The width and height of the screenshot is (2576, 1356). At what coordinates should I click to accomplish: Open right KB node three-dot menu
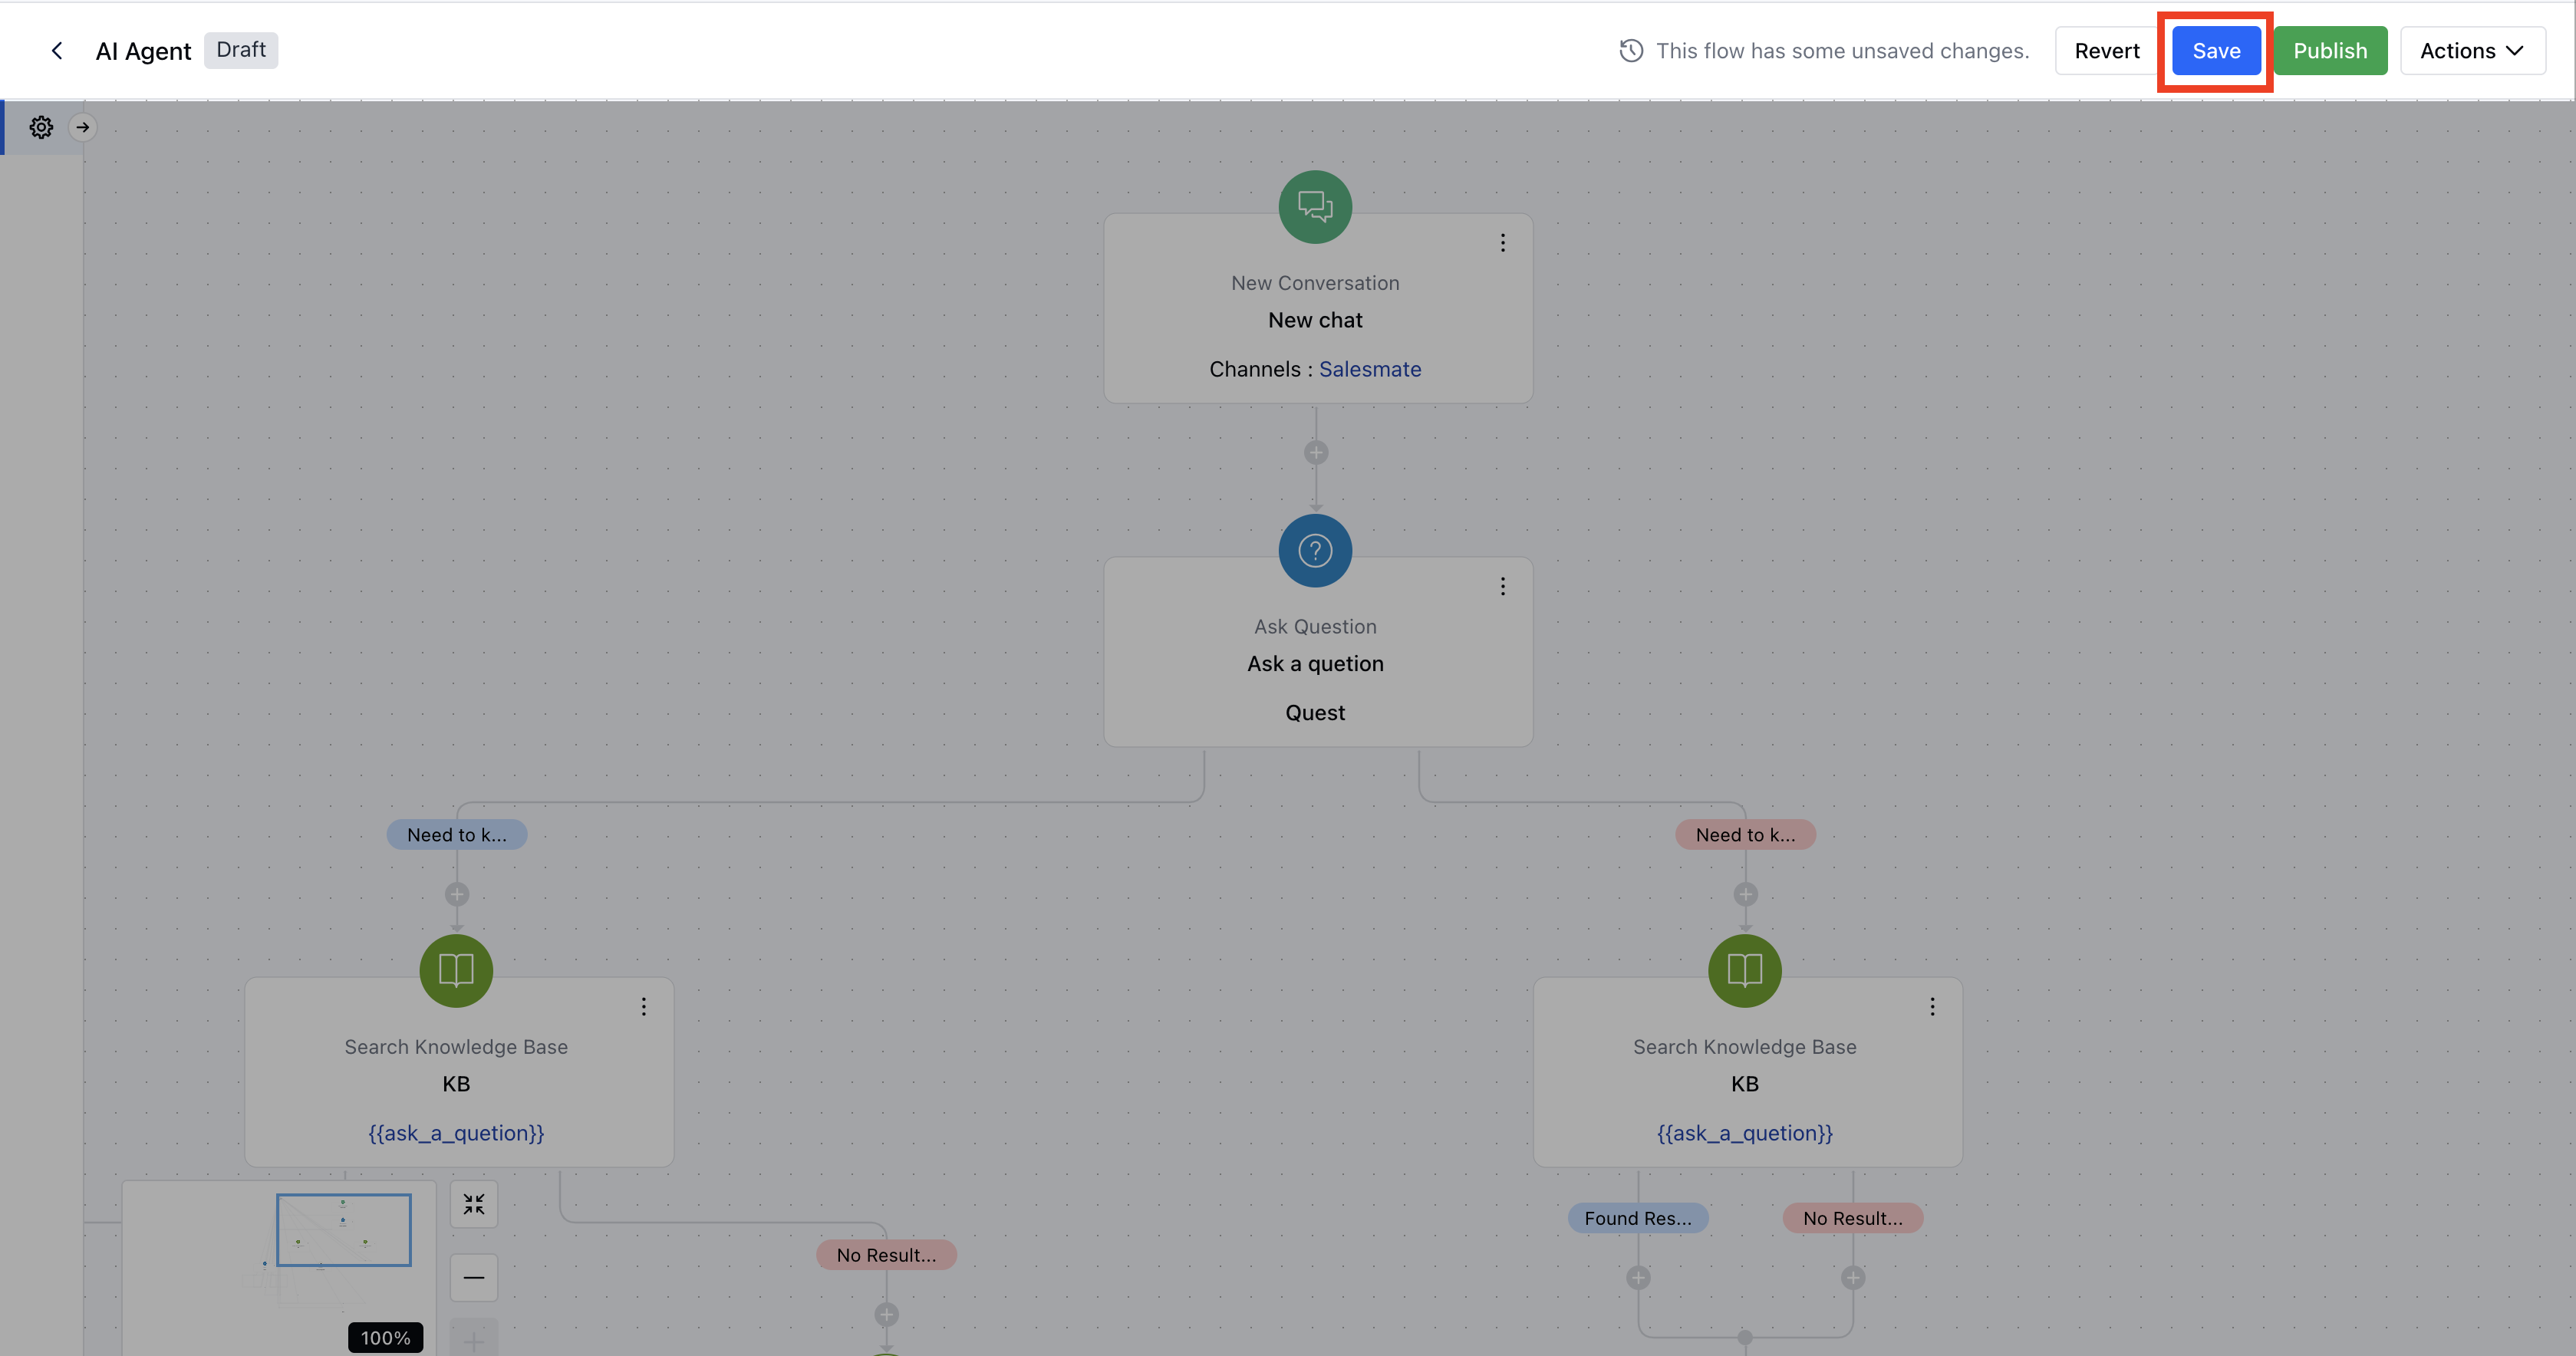[1932, 1007]
